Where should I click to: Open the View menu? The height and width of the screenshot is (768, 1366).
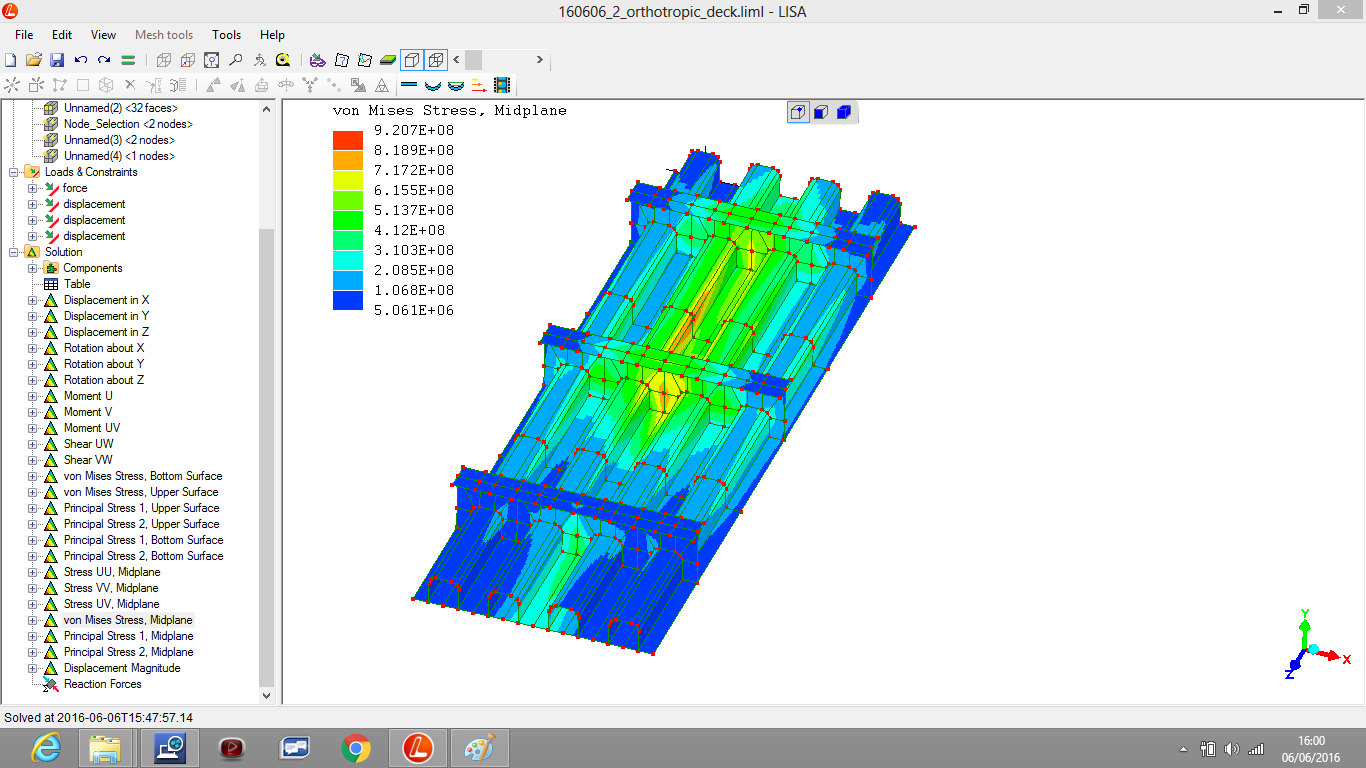coord(103,35)
